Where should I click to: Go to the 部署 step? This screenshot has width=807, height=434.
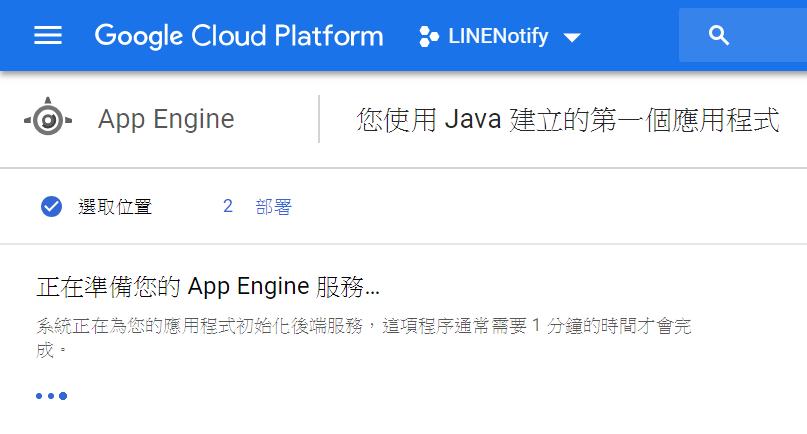click(274, 206)
